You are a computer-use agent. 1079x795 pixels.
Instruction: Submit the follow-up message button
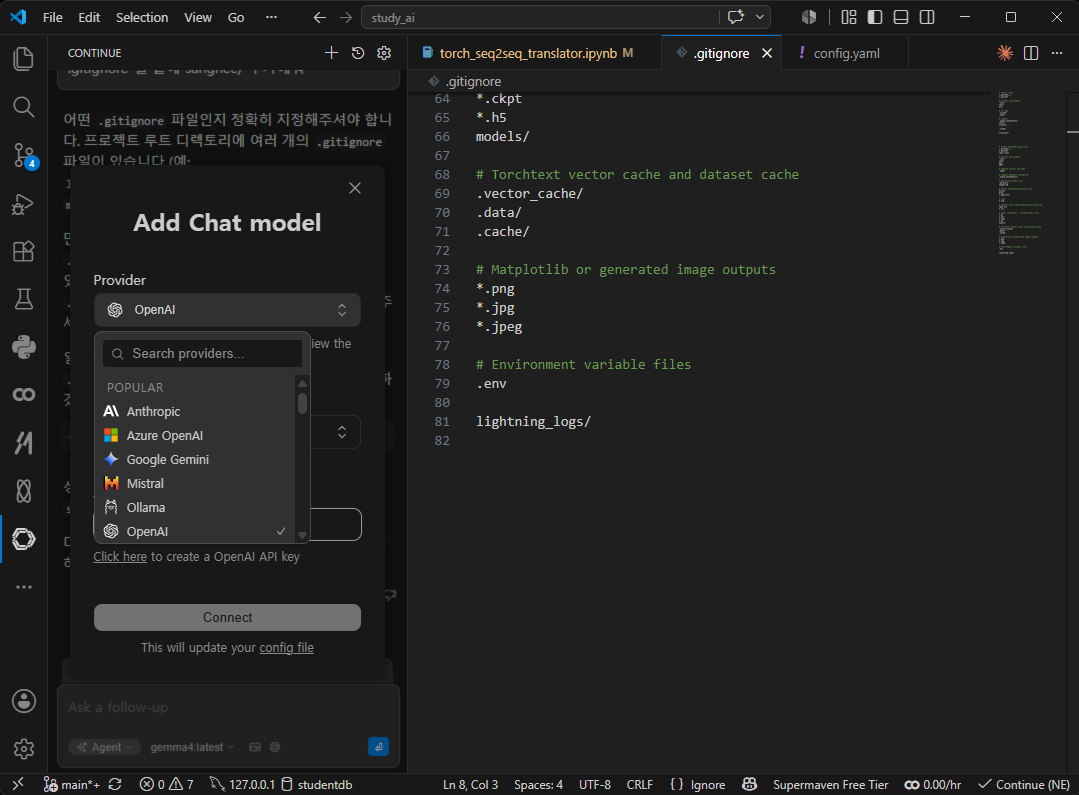tap(378, 747)
